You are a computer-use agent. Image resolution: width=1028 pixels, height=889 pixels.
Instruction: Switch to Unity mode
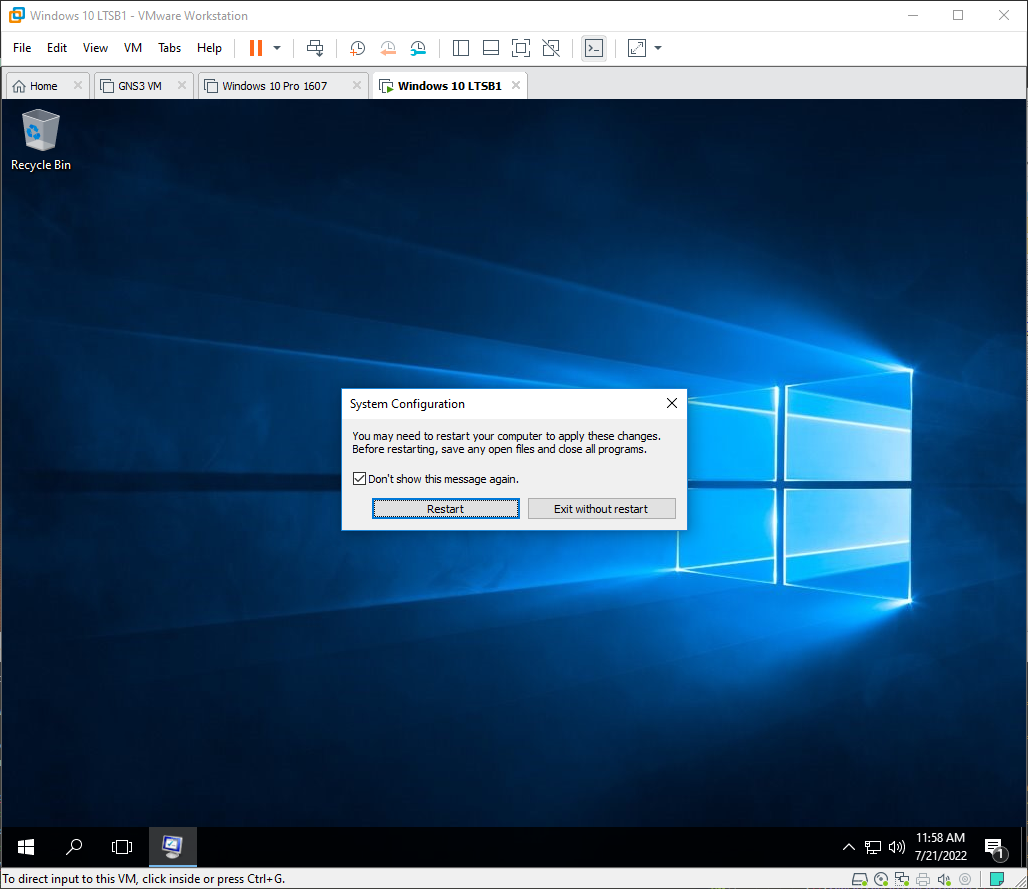point(551,48)
